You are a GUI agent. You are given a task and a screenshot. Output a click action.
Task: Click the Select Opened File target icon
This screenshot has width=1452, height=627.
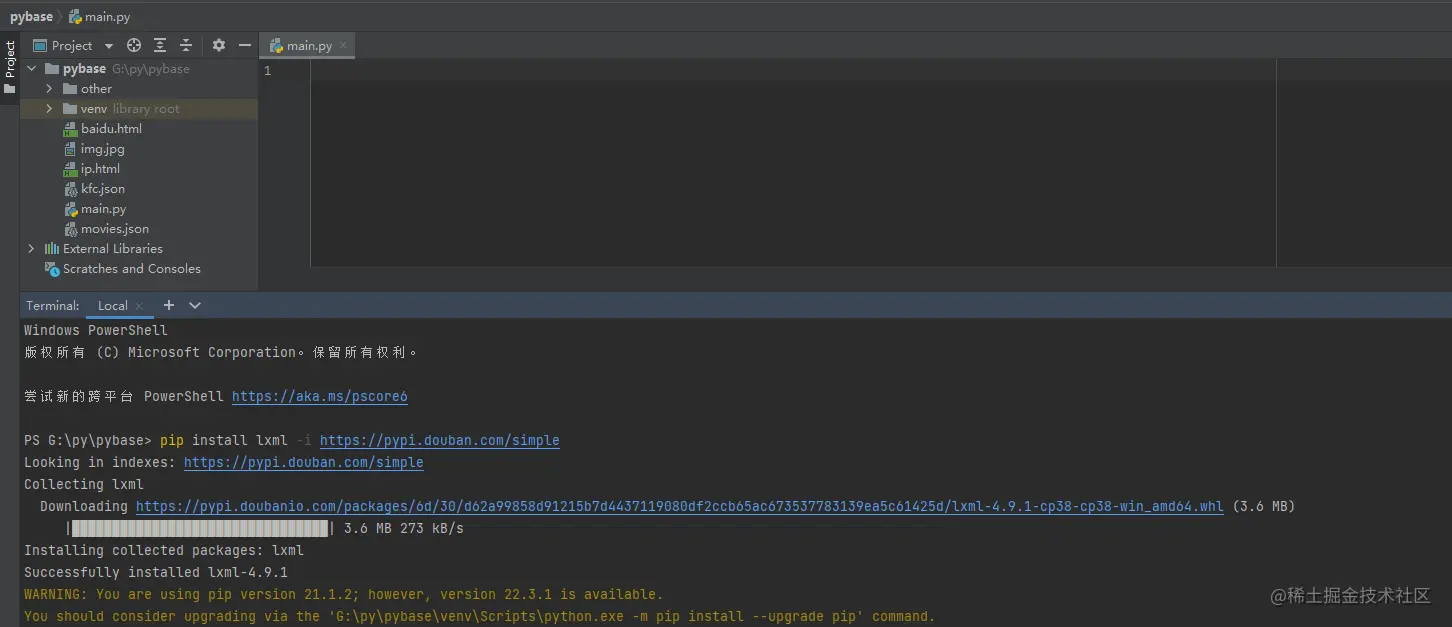[x=134, y=45]
